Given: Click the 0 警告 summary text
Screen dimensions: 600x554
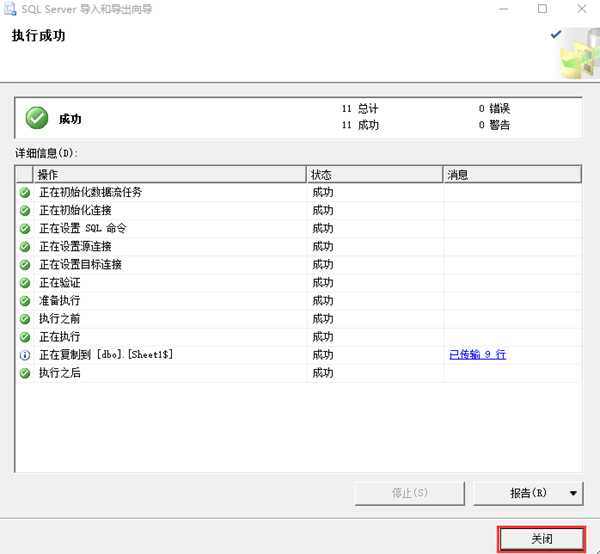Looking at the screenshot, I should [494, 125].
